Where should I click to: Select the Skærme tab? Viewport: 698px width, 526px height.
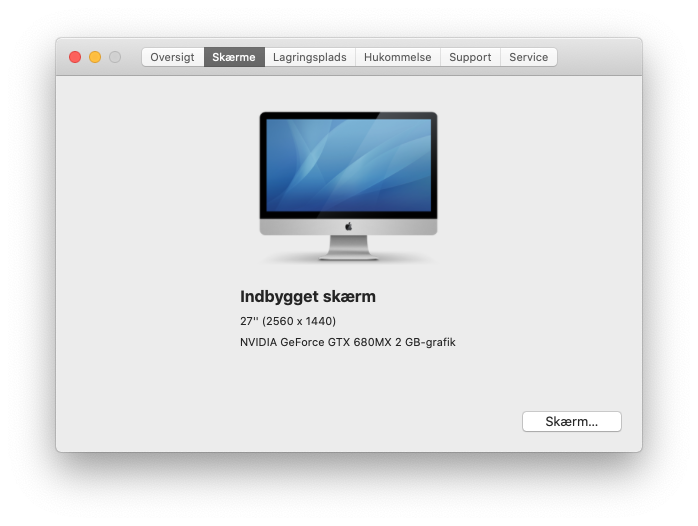point(234,57)
